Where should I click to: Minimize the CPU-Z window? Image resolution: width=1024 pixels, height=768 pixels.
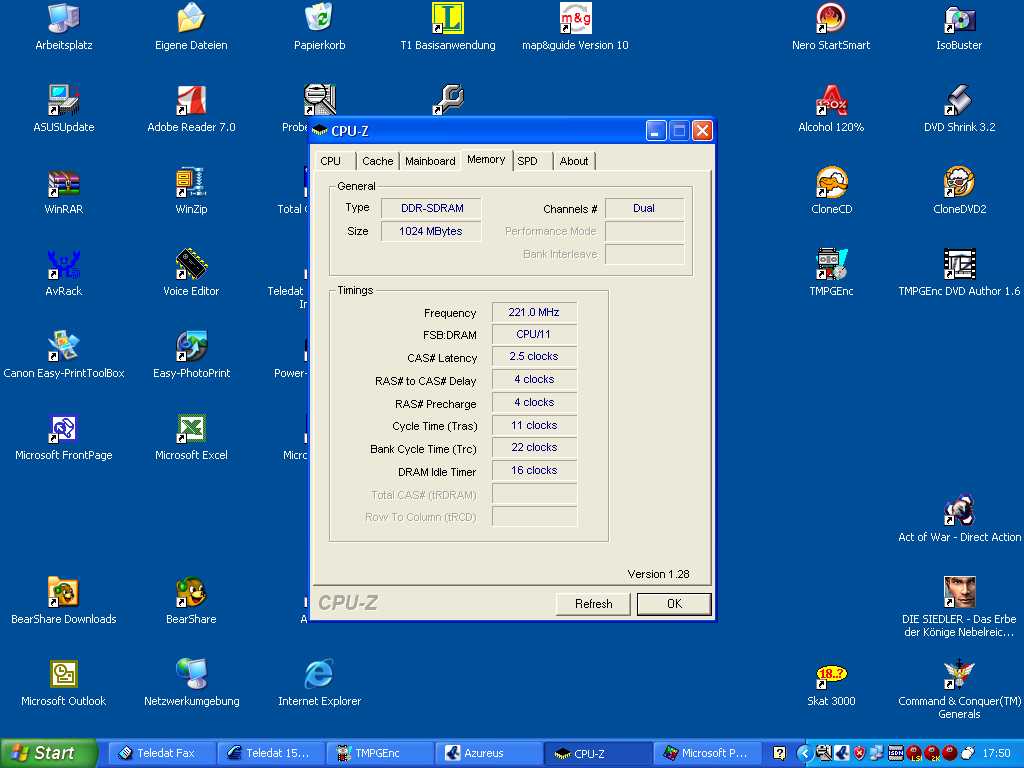pos(656,131)
